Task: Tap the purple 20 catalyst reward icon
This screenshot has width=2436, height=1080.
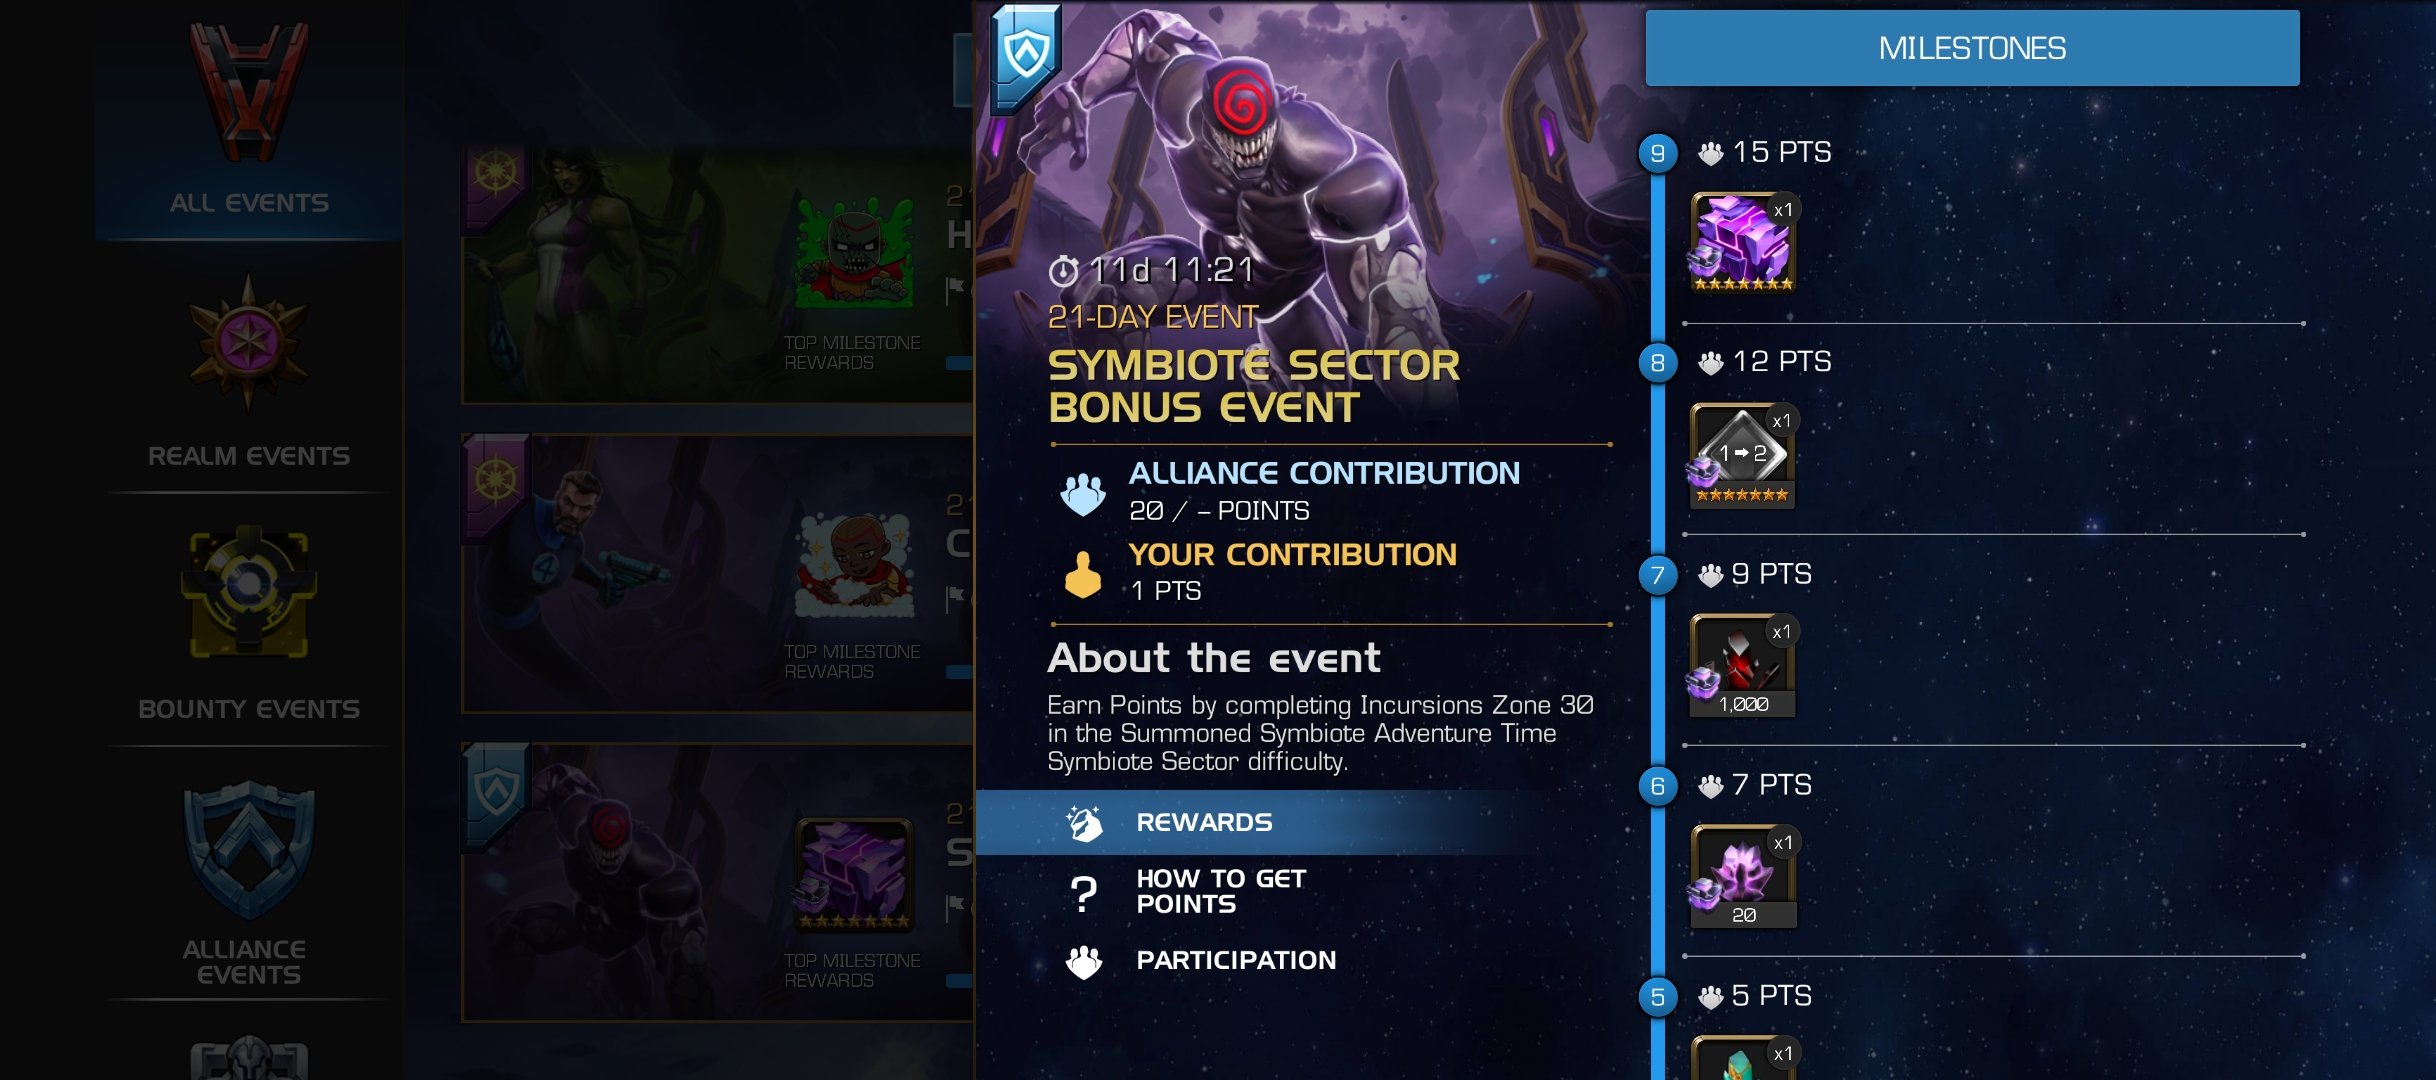Action: (1743, 877)
